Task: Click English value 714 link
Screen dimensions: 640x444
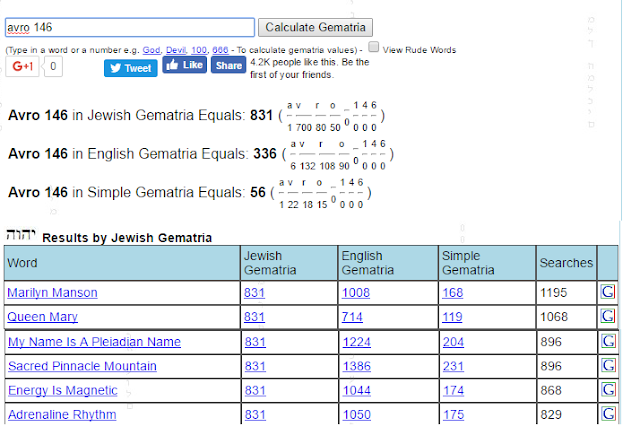Action: coord(352,317)
